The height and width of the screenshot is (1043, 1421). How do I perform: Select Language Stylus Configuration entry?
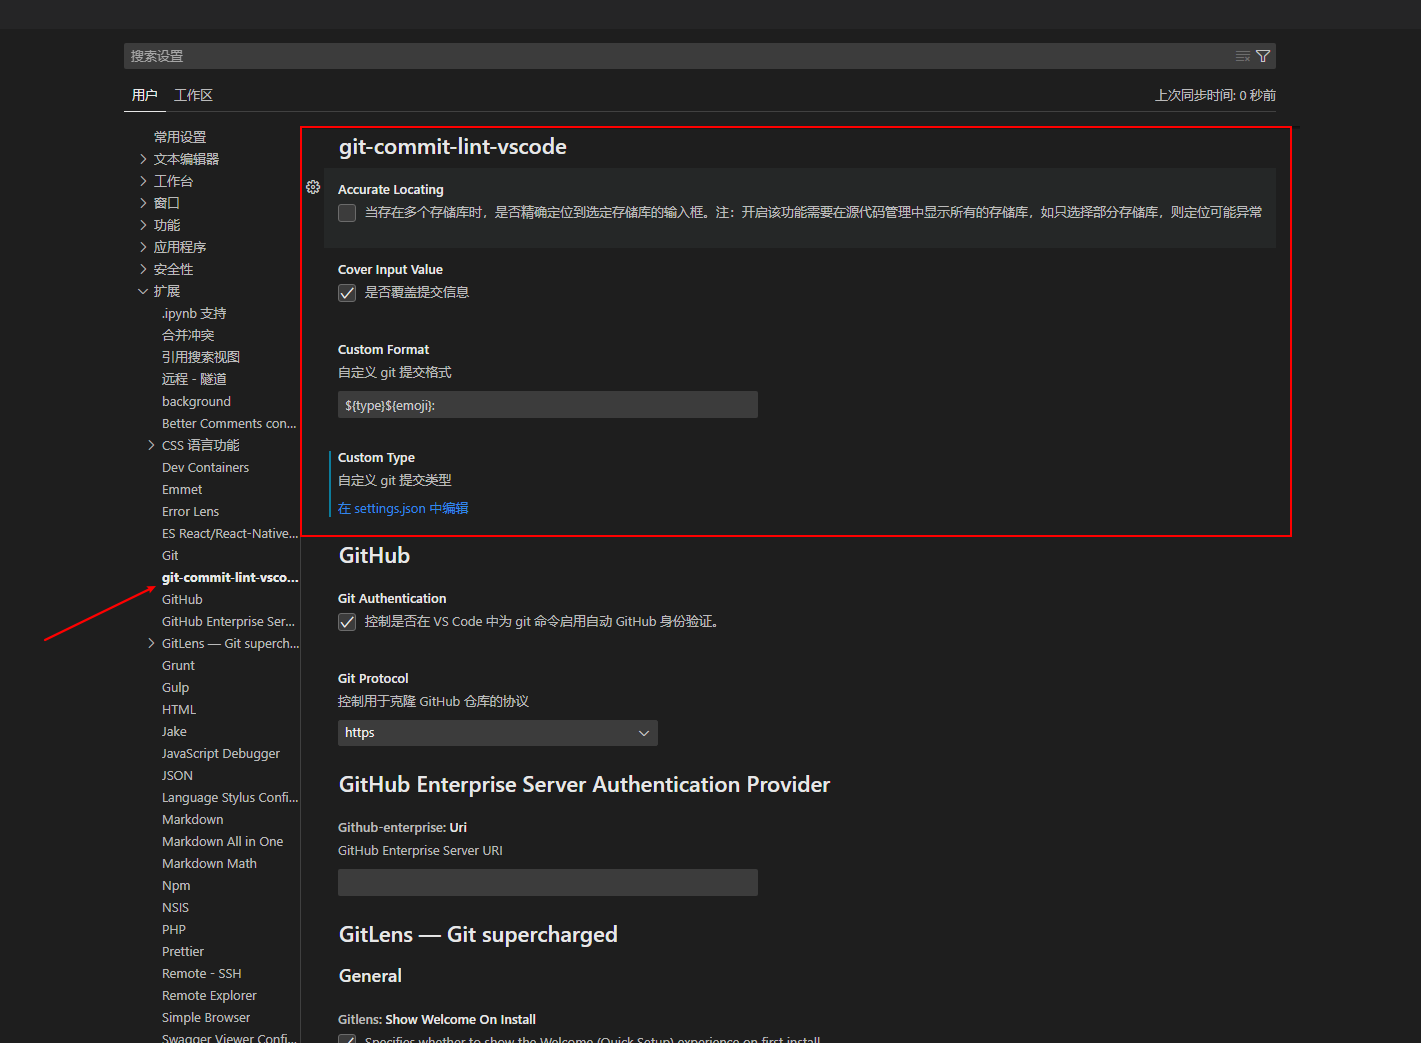point(230,797)
